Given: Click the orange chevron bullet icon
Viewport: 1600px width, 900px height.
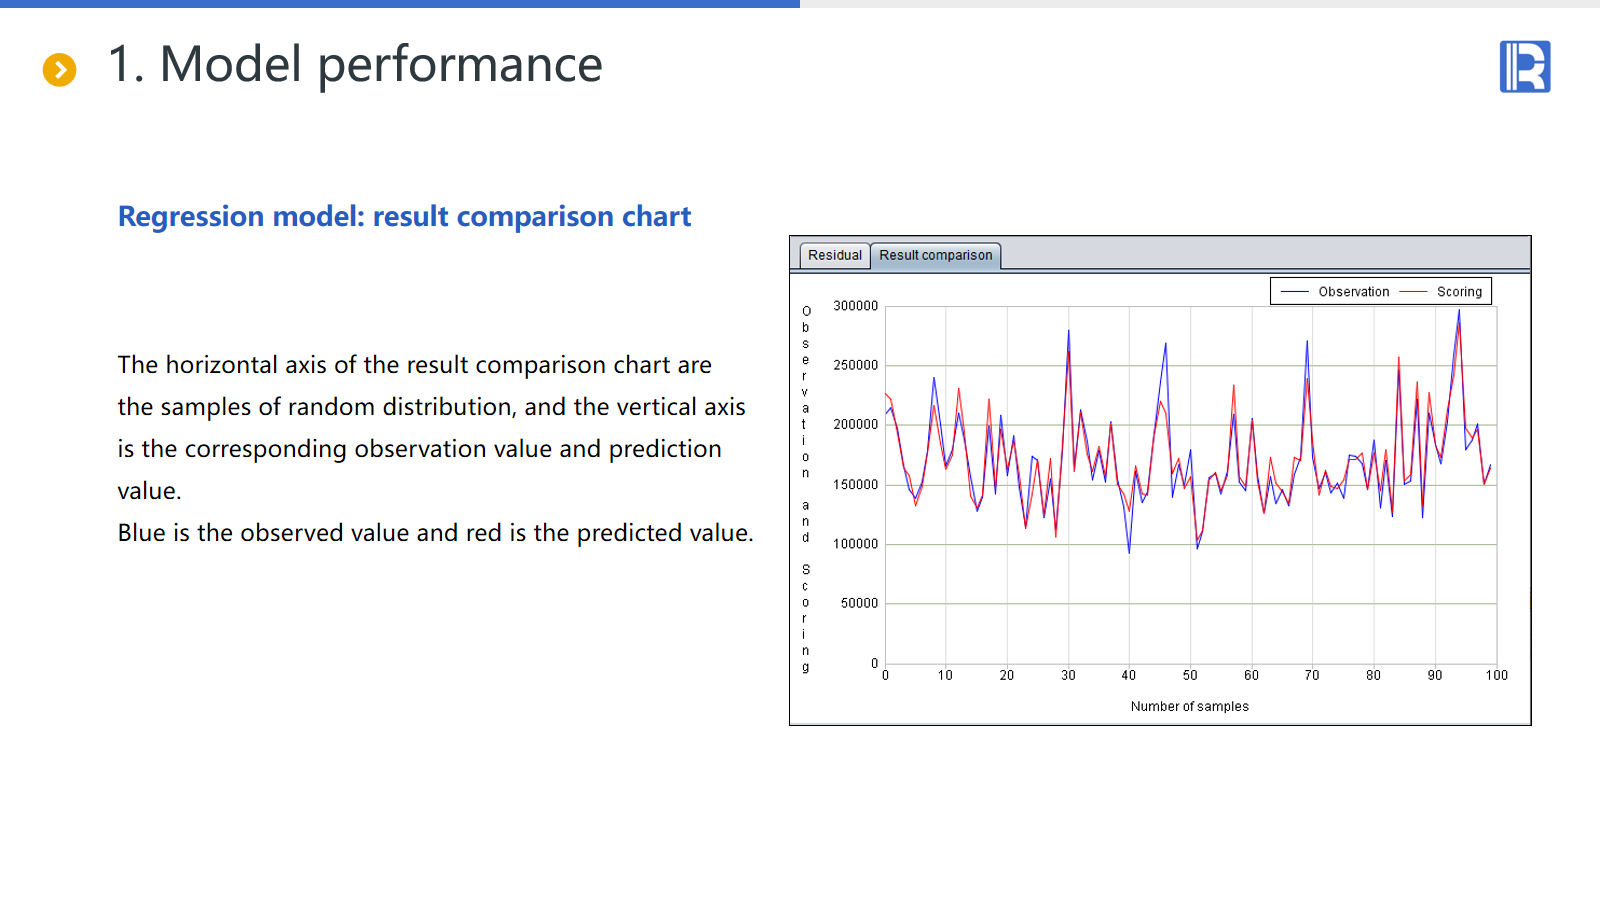Looking at the screenshot, I should [59, 69].
